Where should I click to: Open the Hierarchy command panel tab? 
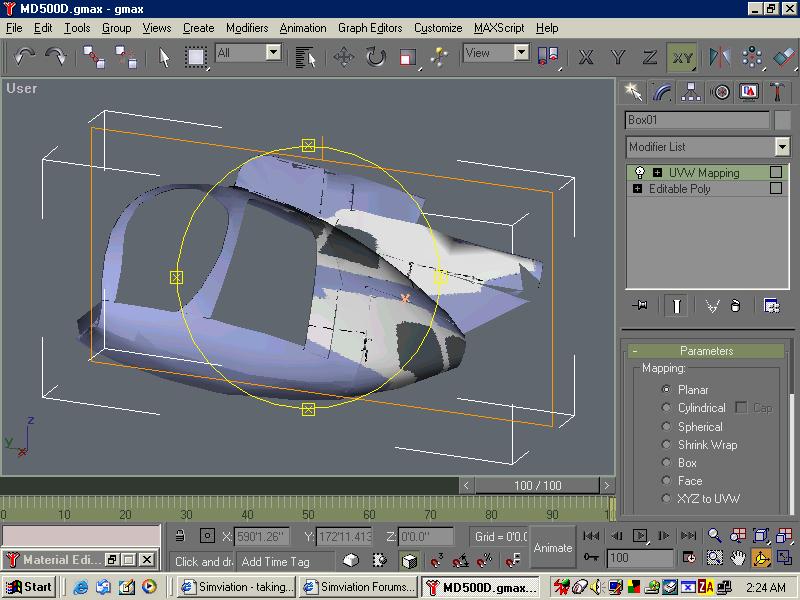[x=690, y=92]
